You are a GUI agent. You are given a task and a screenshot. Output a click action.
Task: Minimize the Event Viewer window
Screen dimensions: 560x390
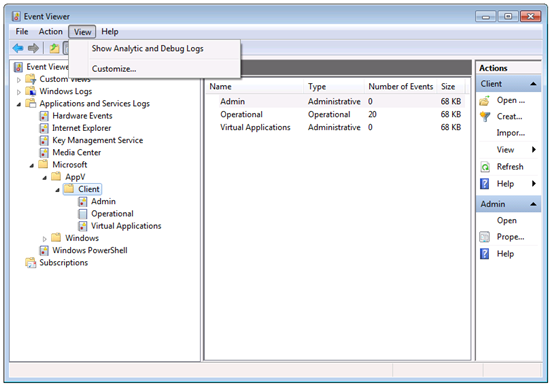click(x=486, y=16)
